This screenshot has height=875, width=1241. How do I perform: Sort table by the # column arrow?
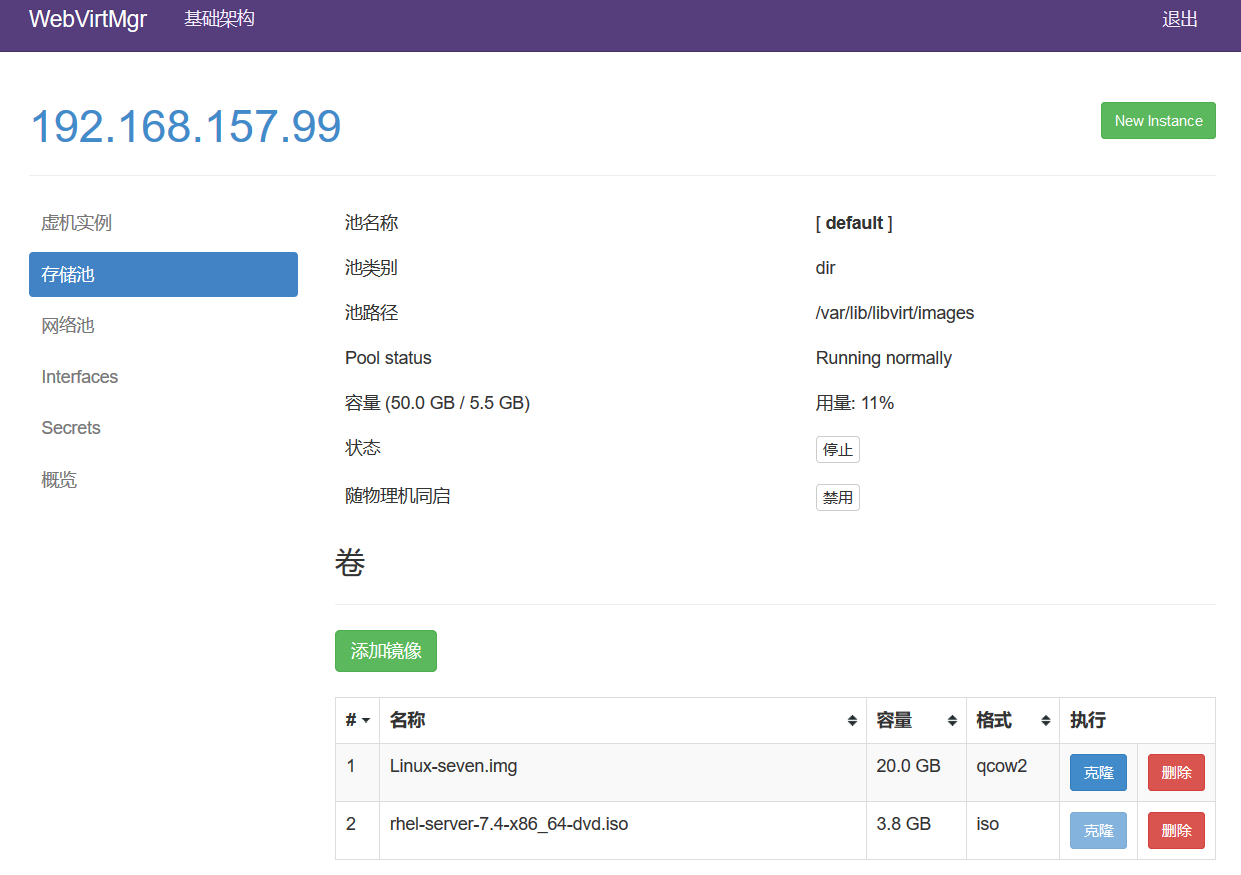point(366,721)
